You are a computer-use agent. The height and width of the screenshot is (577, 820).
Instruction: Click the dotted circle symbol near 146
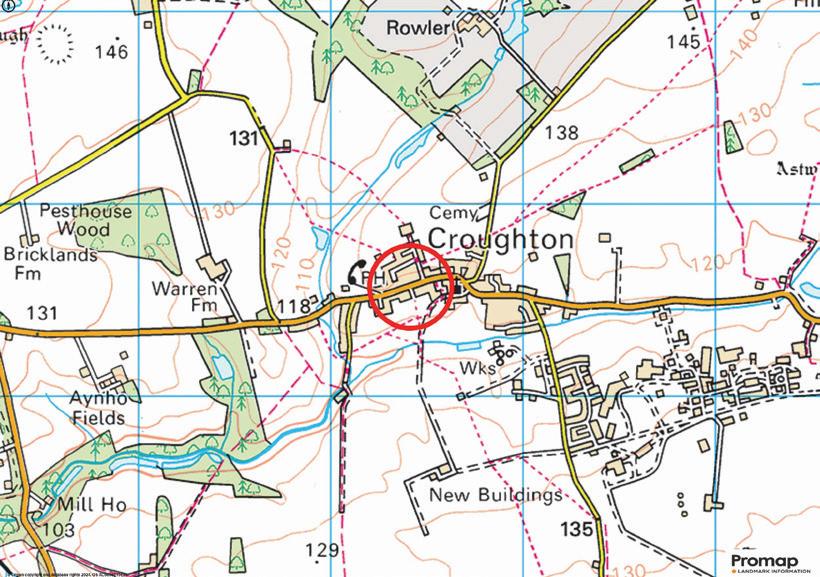(x=55, y=44)
